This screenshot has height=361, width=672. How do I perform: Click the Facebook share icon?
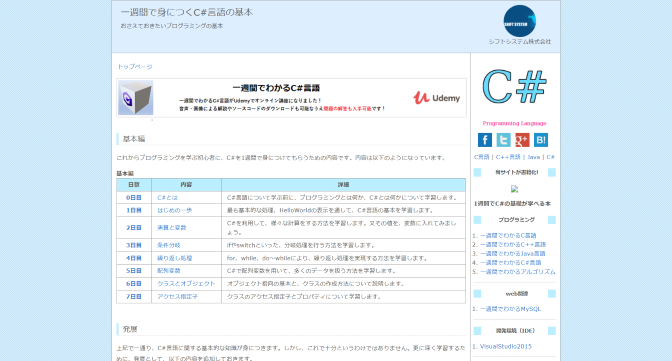coord(485,140)
